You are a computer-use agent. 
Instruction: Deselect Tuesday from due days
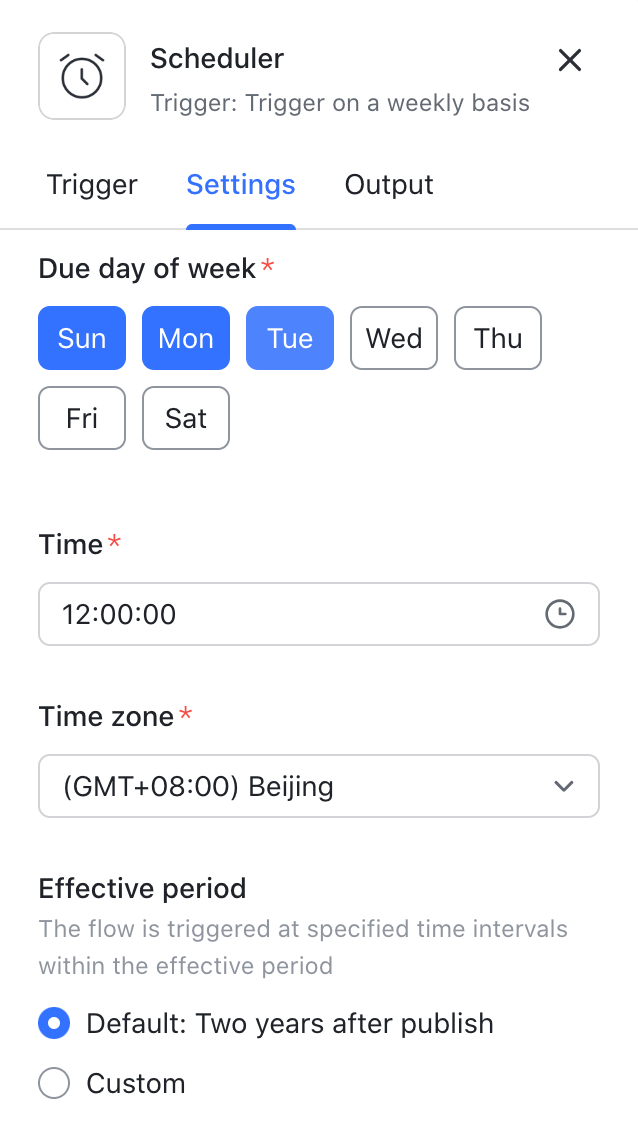coord(289,338)
